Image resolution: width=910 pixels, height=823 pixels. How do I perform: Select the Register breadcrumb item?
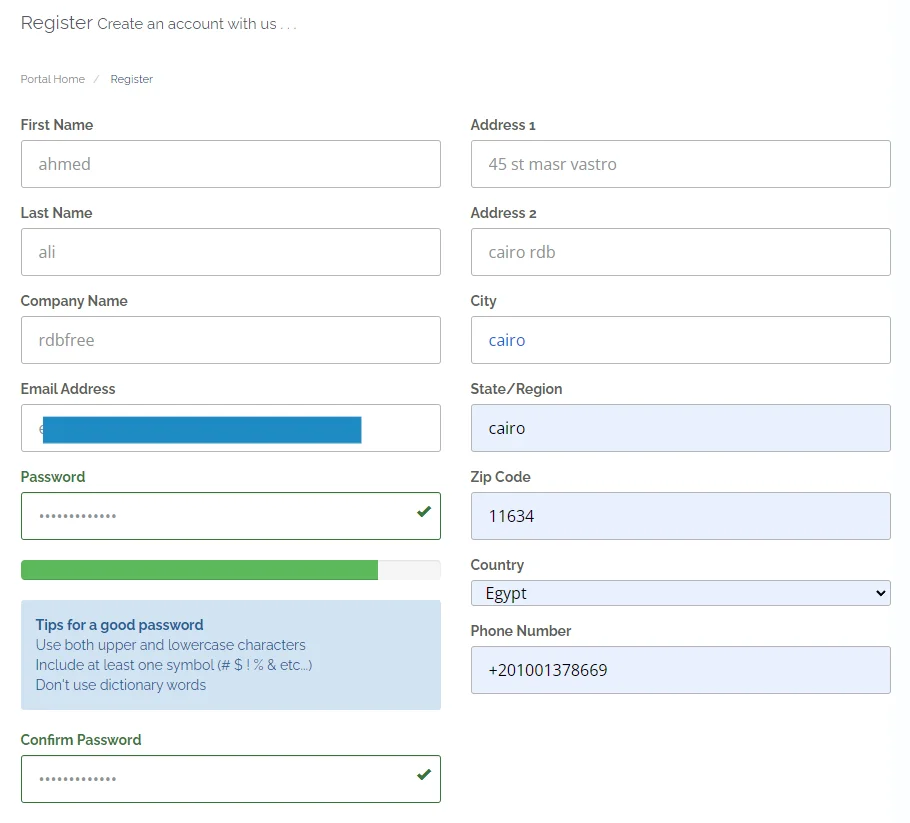[x=132, y=79]
